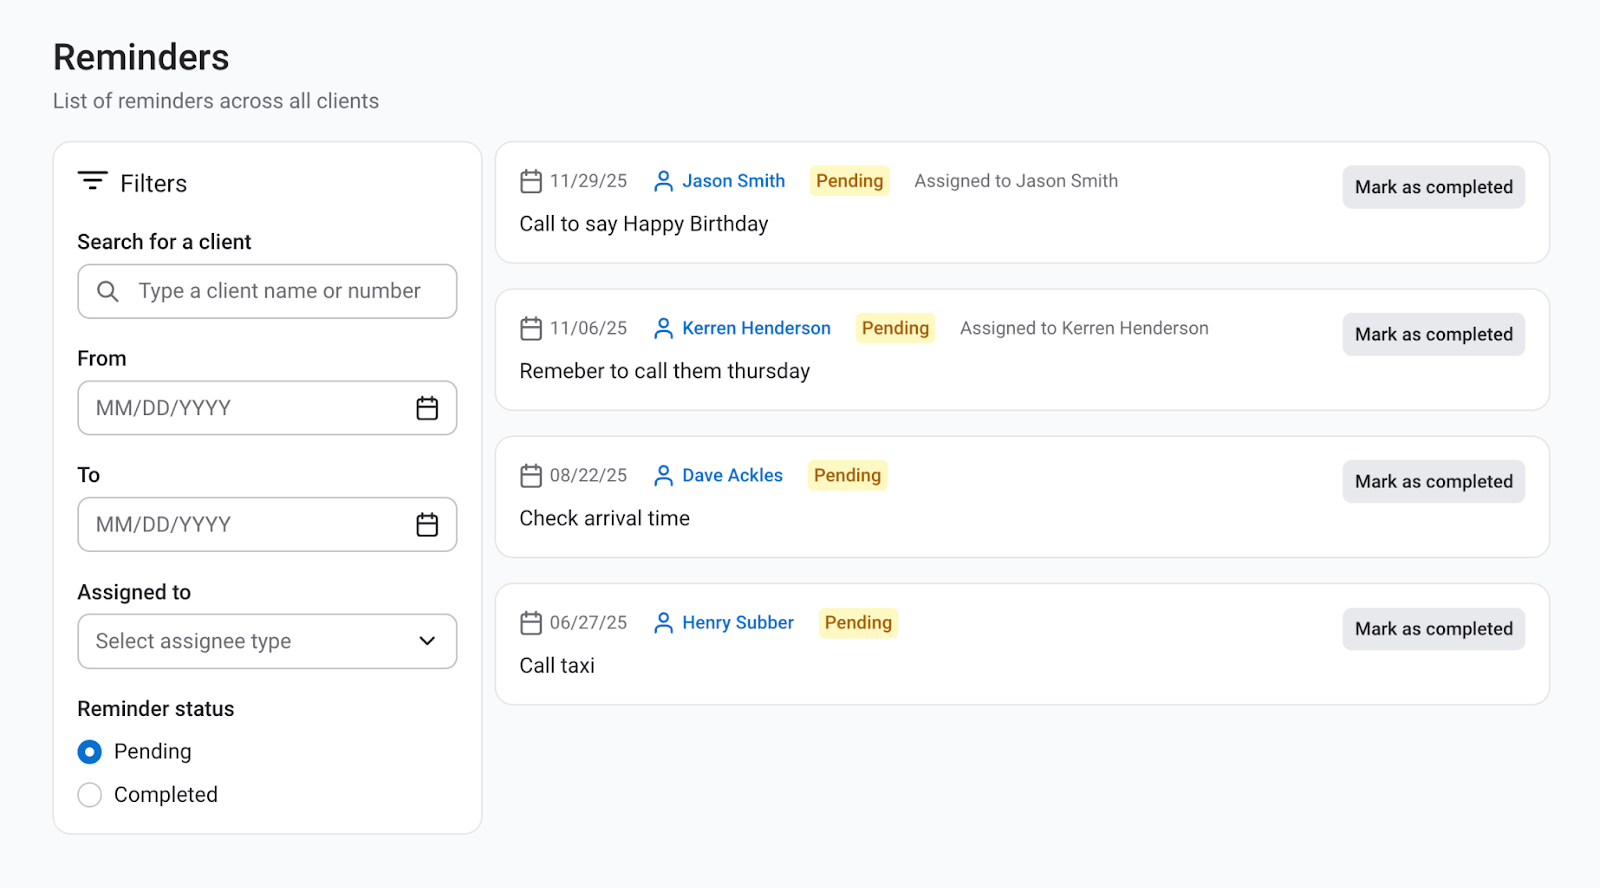The image size is (1600, 888).
Task: Click the search magnifier icon
Action: [108, 291]
